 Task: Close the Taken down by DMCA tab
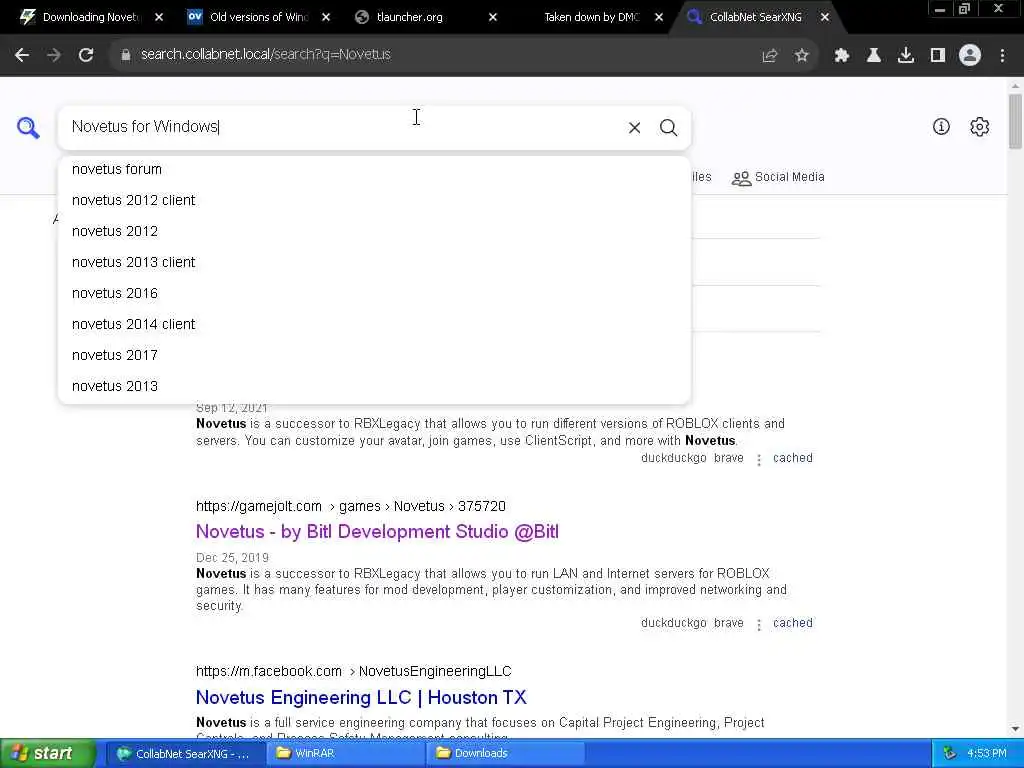659,17
